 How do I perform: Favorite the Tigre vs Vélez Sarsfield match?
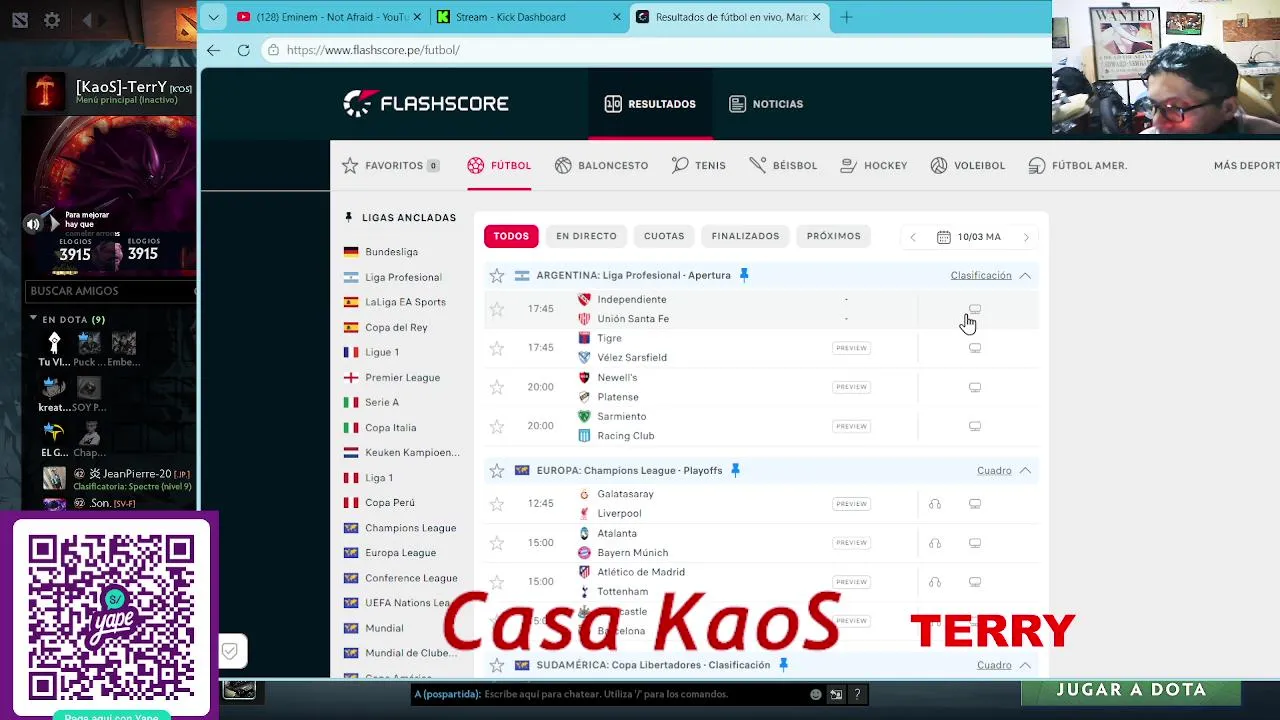coord(497,348)
